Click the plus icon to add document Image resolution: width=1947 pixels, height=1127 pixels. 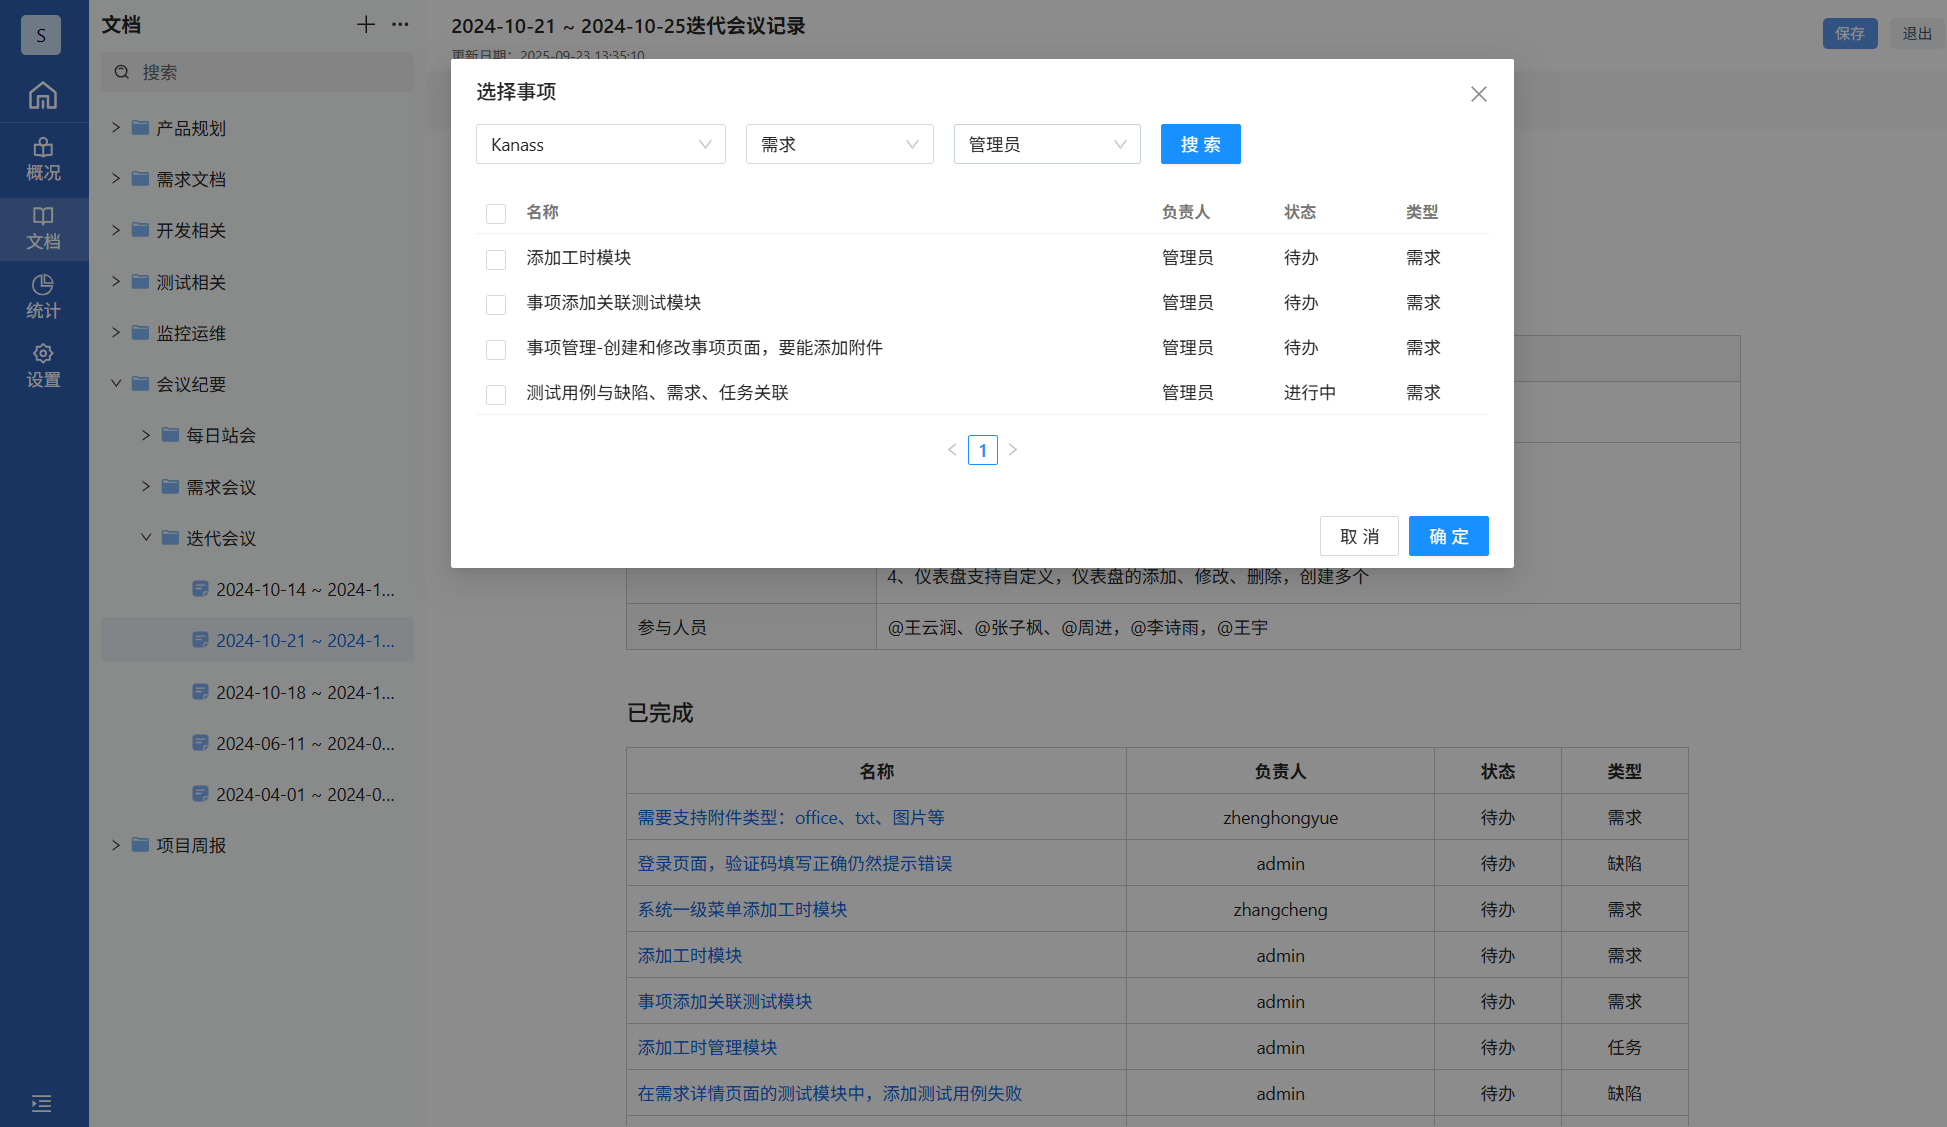pyautogui.click(x=366, y=25)
